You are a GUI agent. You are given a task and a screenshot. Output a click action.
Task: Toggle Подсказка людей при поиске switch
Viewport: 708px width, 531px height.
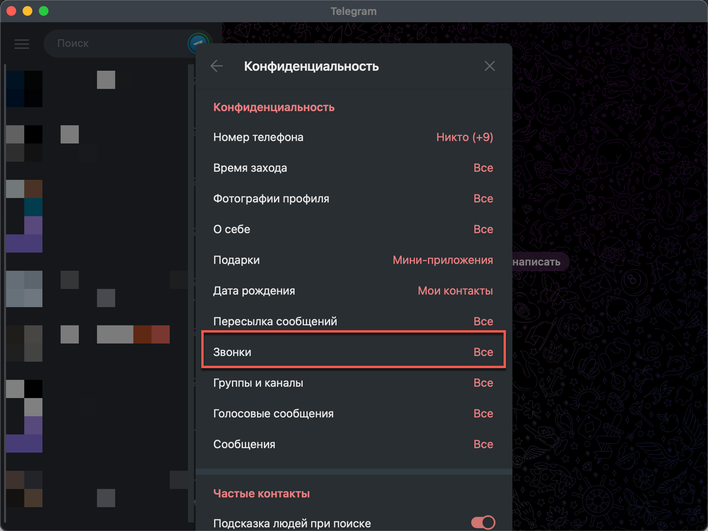click(483, 523)
